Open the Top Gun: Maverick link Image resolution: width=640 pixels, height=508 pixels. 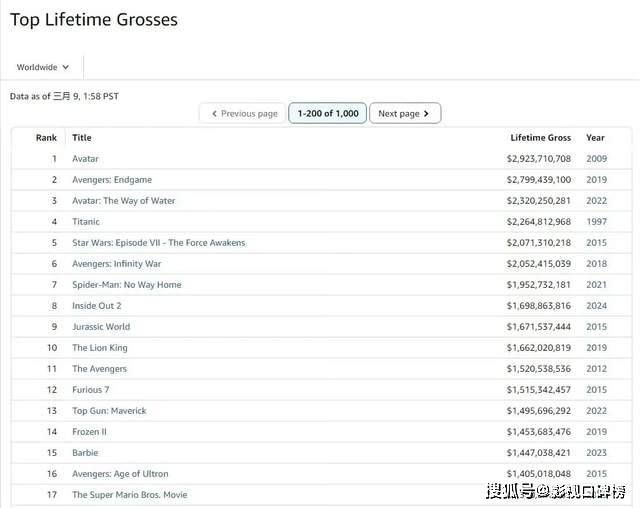109,411
